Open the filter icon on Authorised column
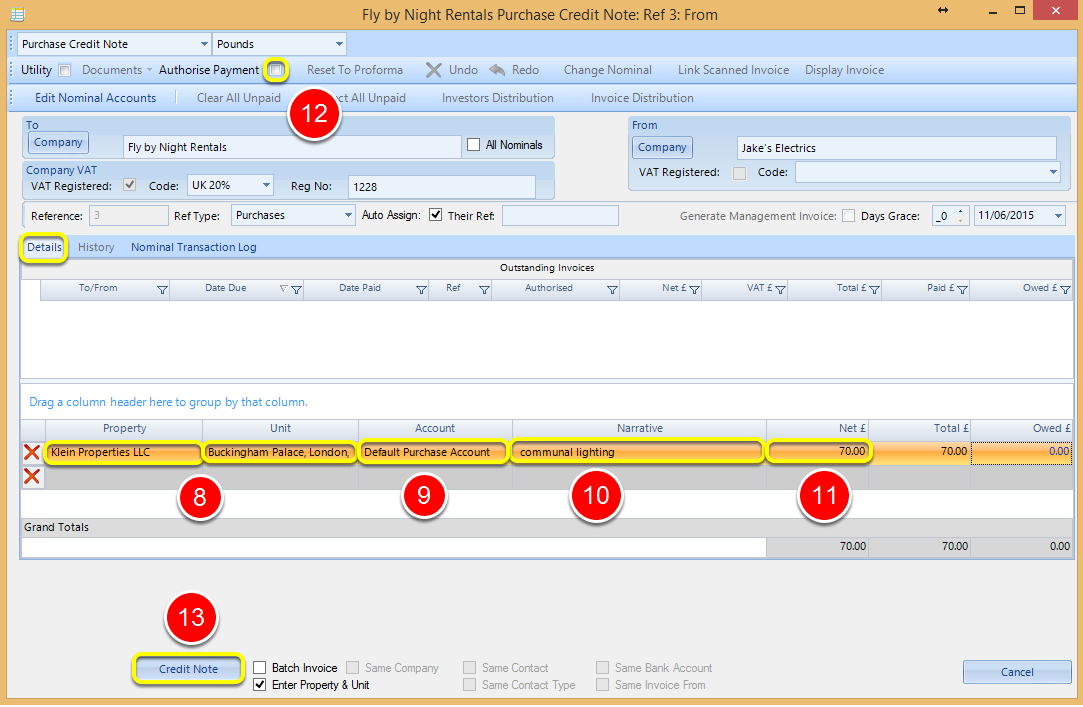The height and width of the screenshot is (707, 1083). (612, 289)
